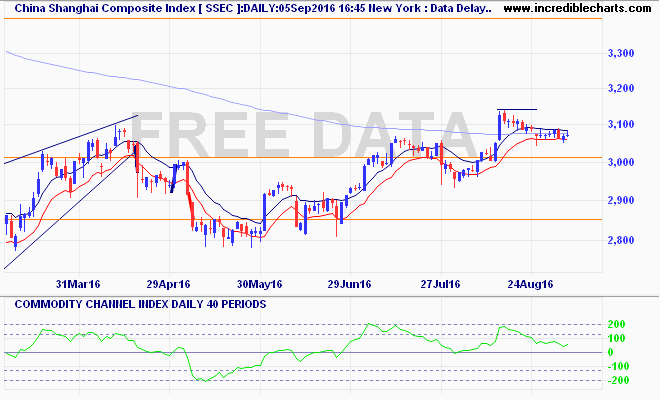Click the short resistance line above August high
The width and height of the screenshot is (660, 400).
coord(517,109)
